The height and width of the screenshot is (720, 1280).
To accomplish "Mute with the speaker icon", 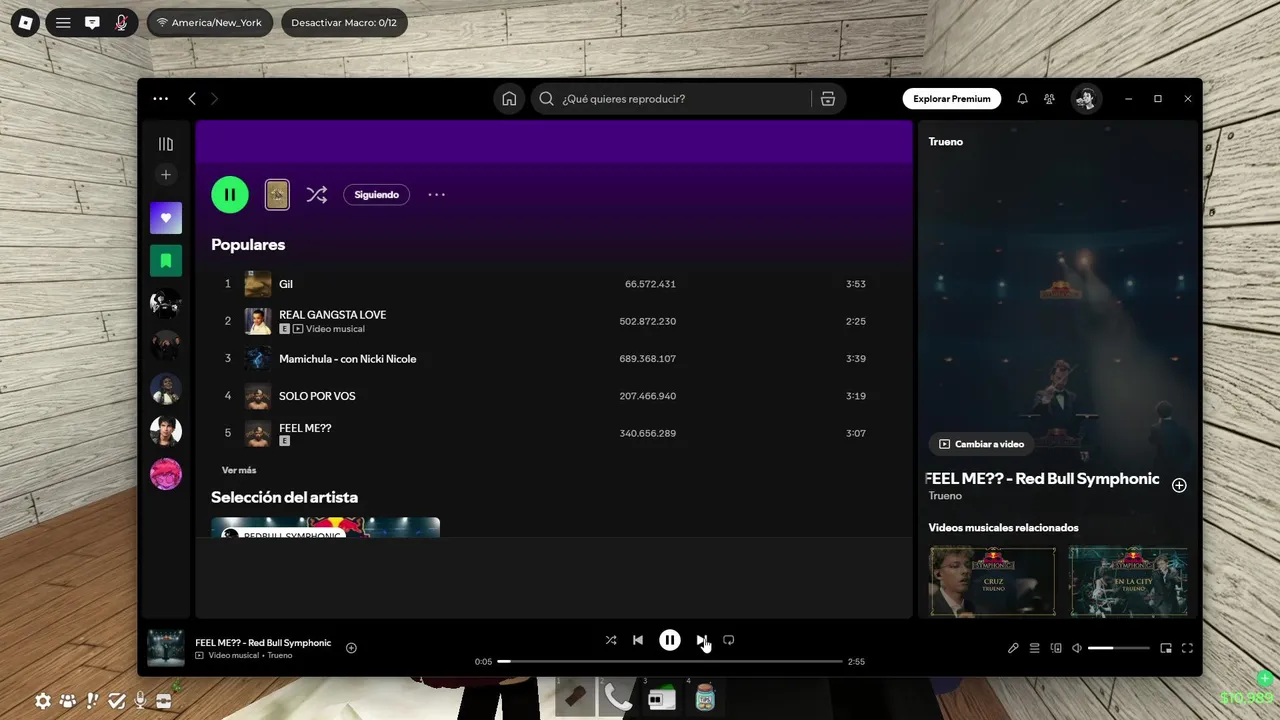I will click(x=1077, y=648).
